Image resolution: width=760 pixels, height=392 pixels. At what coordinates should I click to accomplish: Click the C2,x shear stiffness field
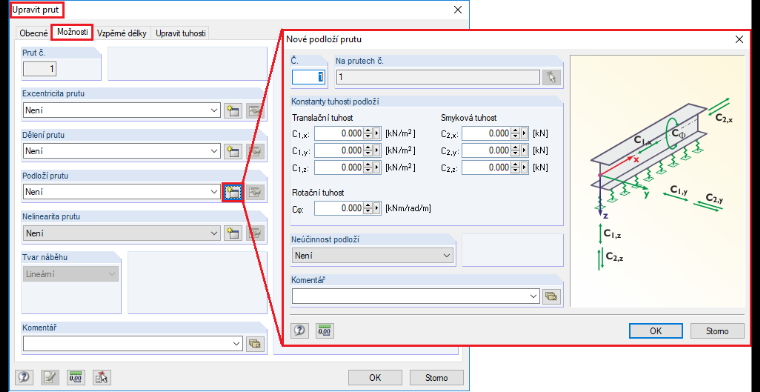486,134
